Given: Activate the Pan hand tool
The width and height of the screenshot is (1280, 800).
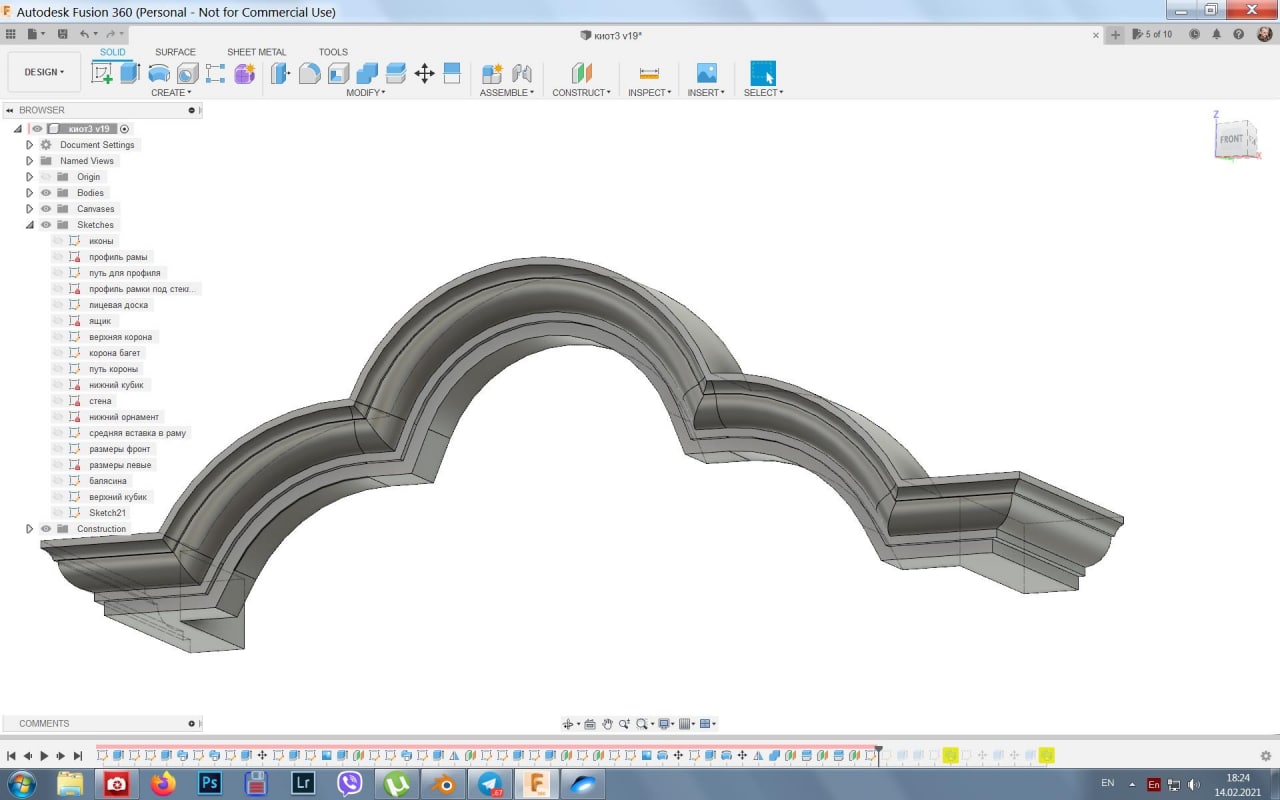Looking at the screenshot, I should 607,724.
